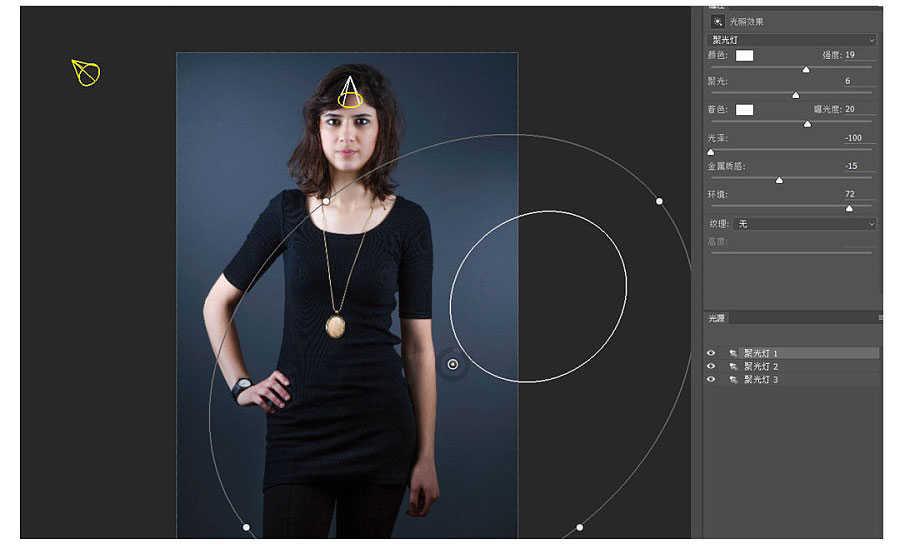900x553 pixels.
Task: Select the 聚光灯 3 entry in lights list
Action: [x=761, y=380]
